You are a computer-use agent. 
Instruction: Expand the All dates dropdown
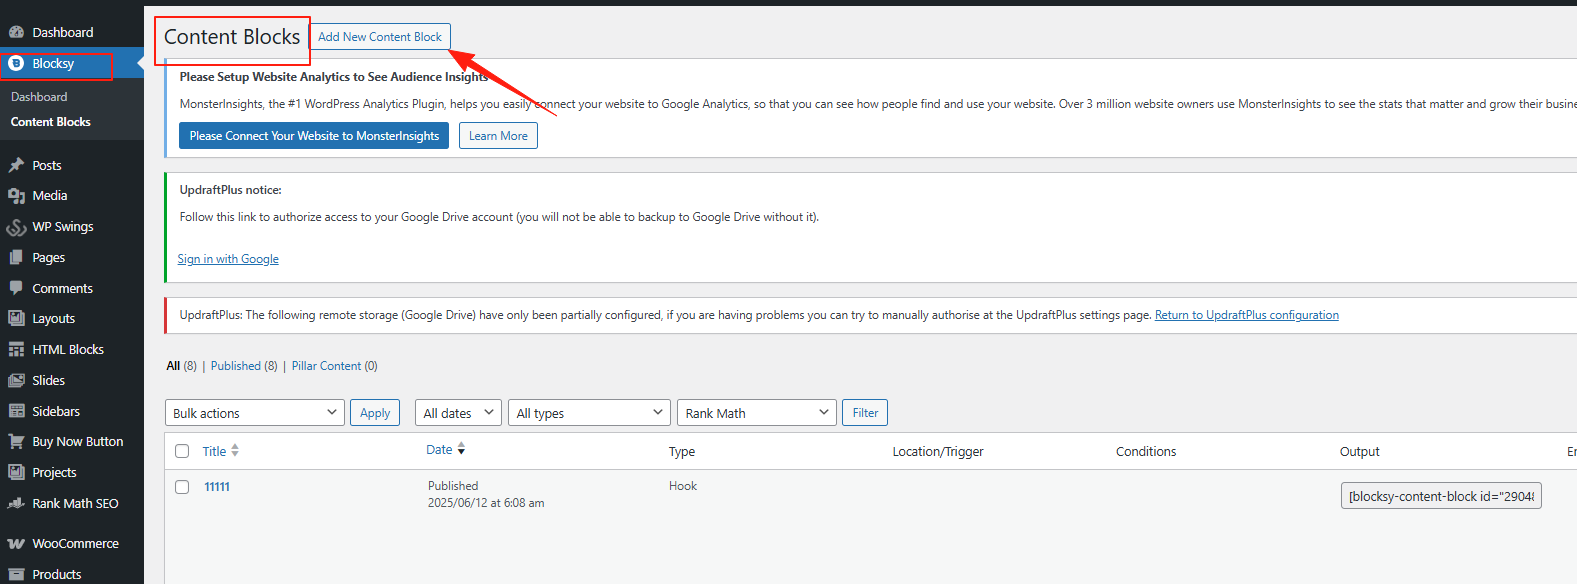pos(459,413)
